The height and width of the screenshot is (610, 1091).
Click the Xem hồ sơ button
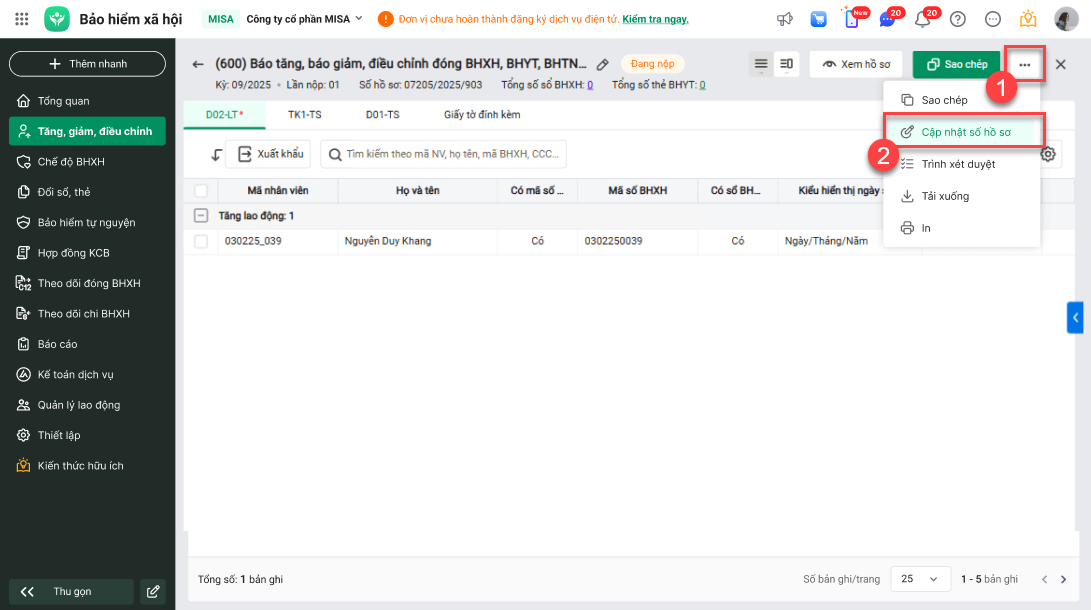[856, 64]
